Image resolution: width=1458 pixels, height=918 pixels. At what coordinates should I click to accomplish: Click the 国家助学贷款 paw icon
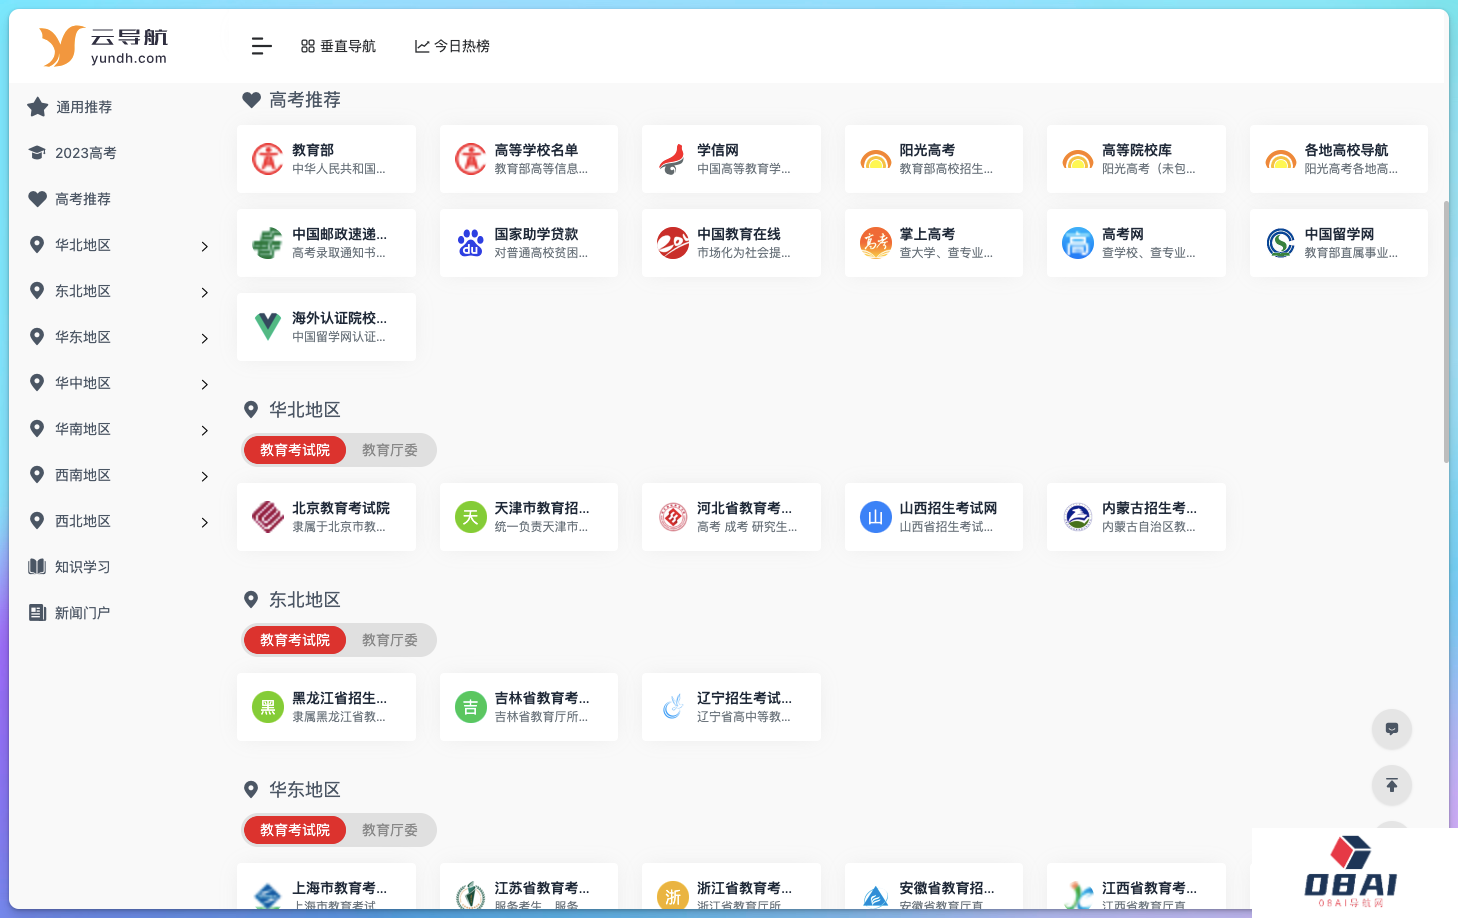pyautogui.click(x=470, y=243)
